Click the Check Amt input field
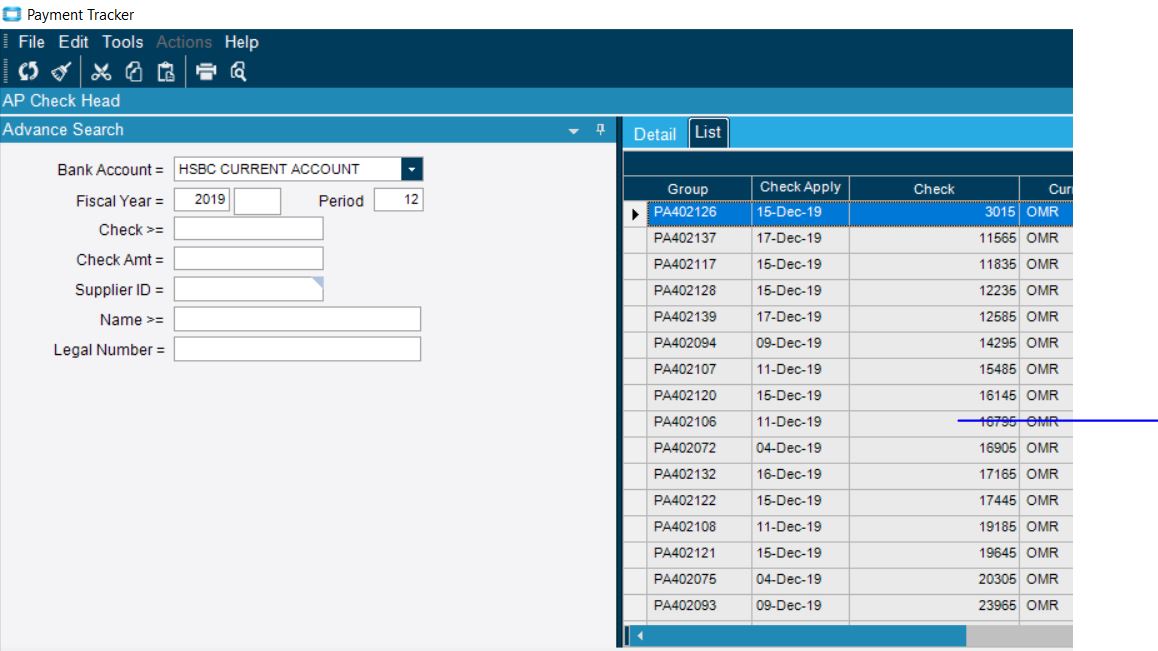 (x=248, y=259)
